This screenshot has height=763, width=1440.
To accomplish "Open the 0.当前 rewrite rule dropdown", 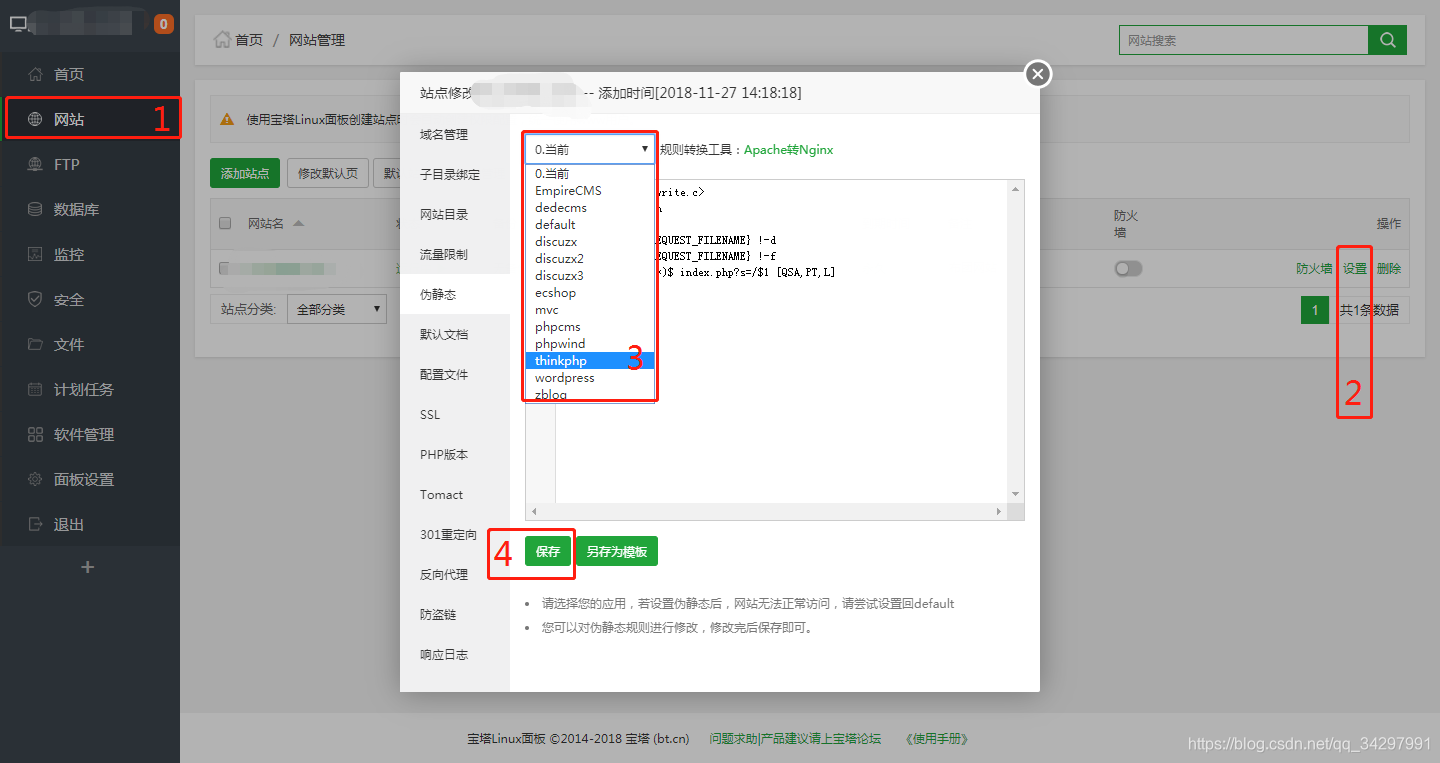I will point(590,149).
